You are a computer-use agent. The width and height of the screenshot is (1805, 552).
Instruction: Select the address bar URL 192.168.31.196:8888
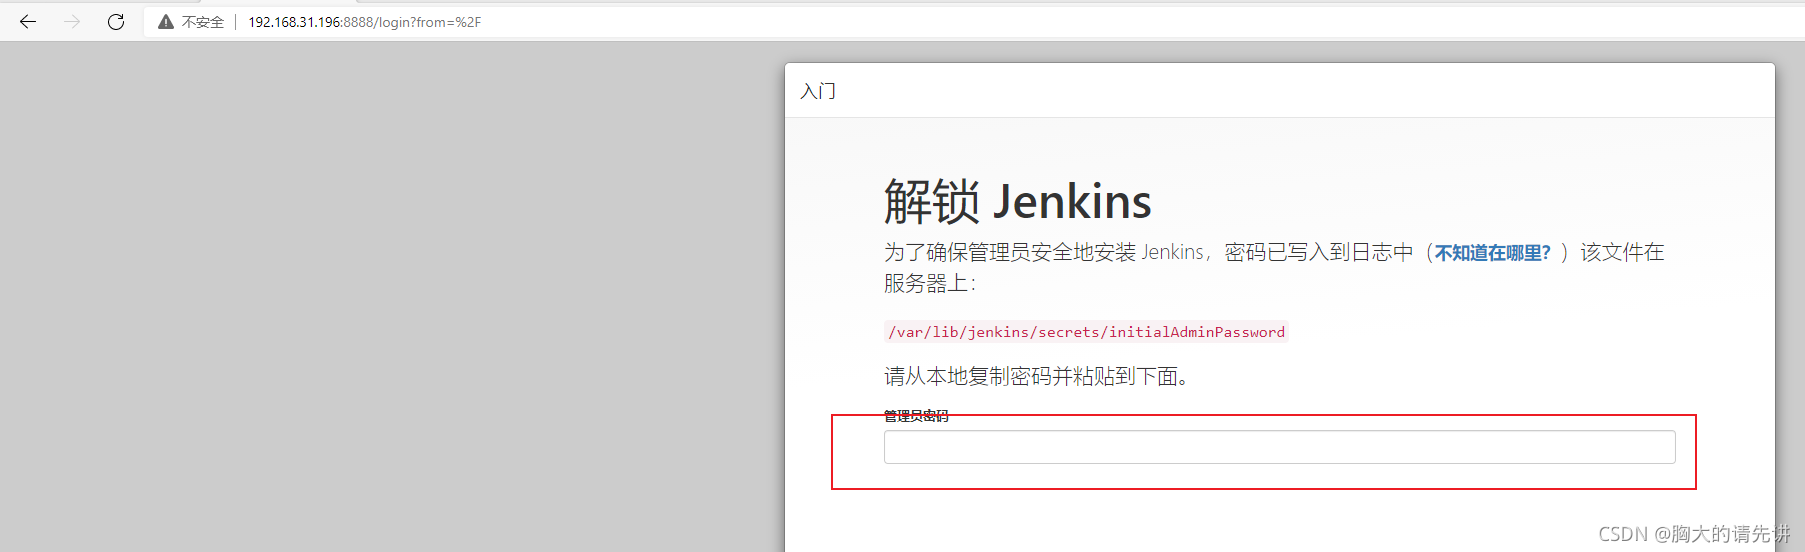364,22
